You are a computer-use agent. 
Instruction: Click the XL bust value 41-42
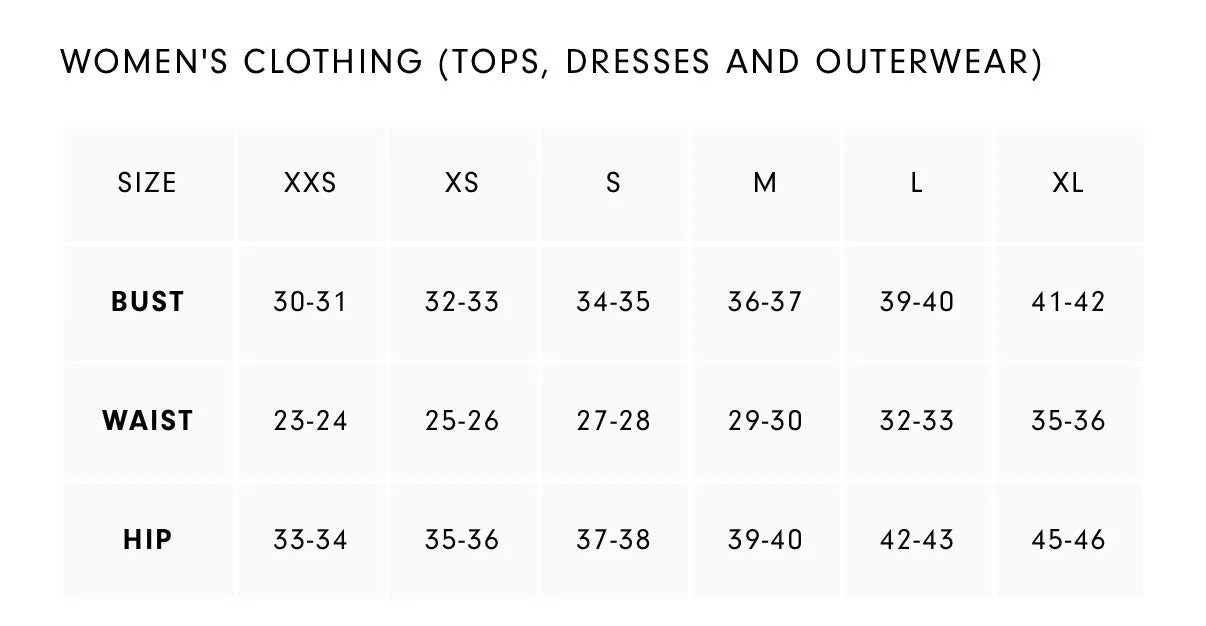[x=1068, y=302]
